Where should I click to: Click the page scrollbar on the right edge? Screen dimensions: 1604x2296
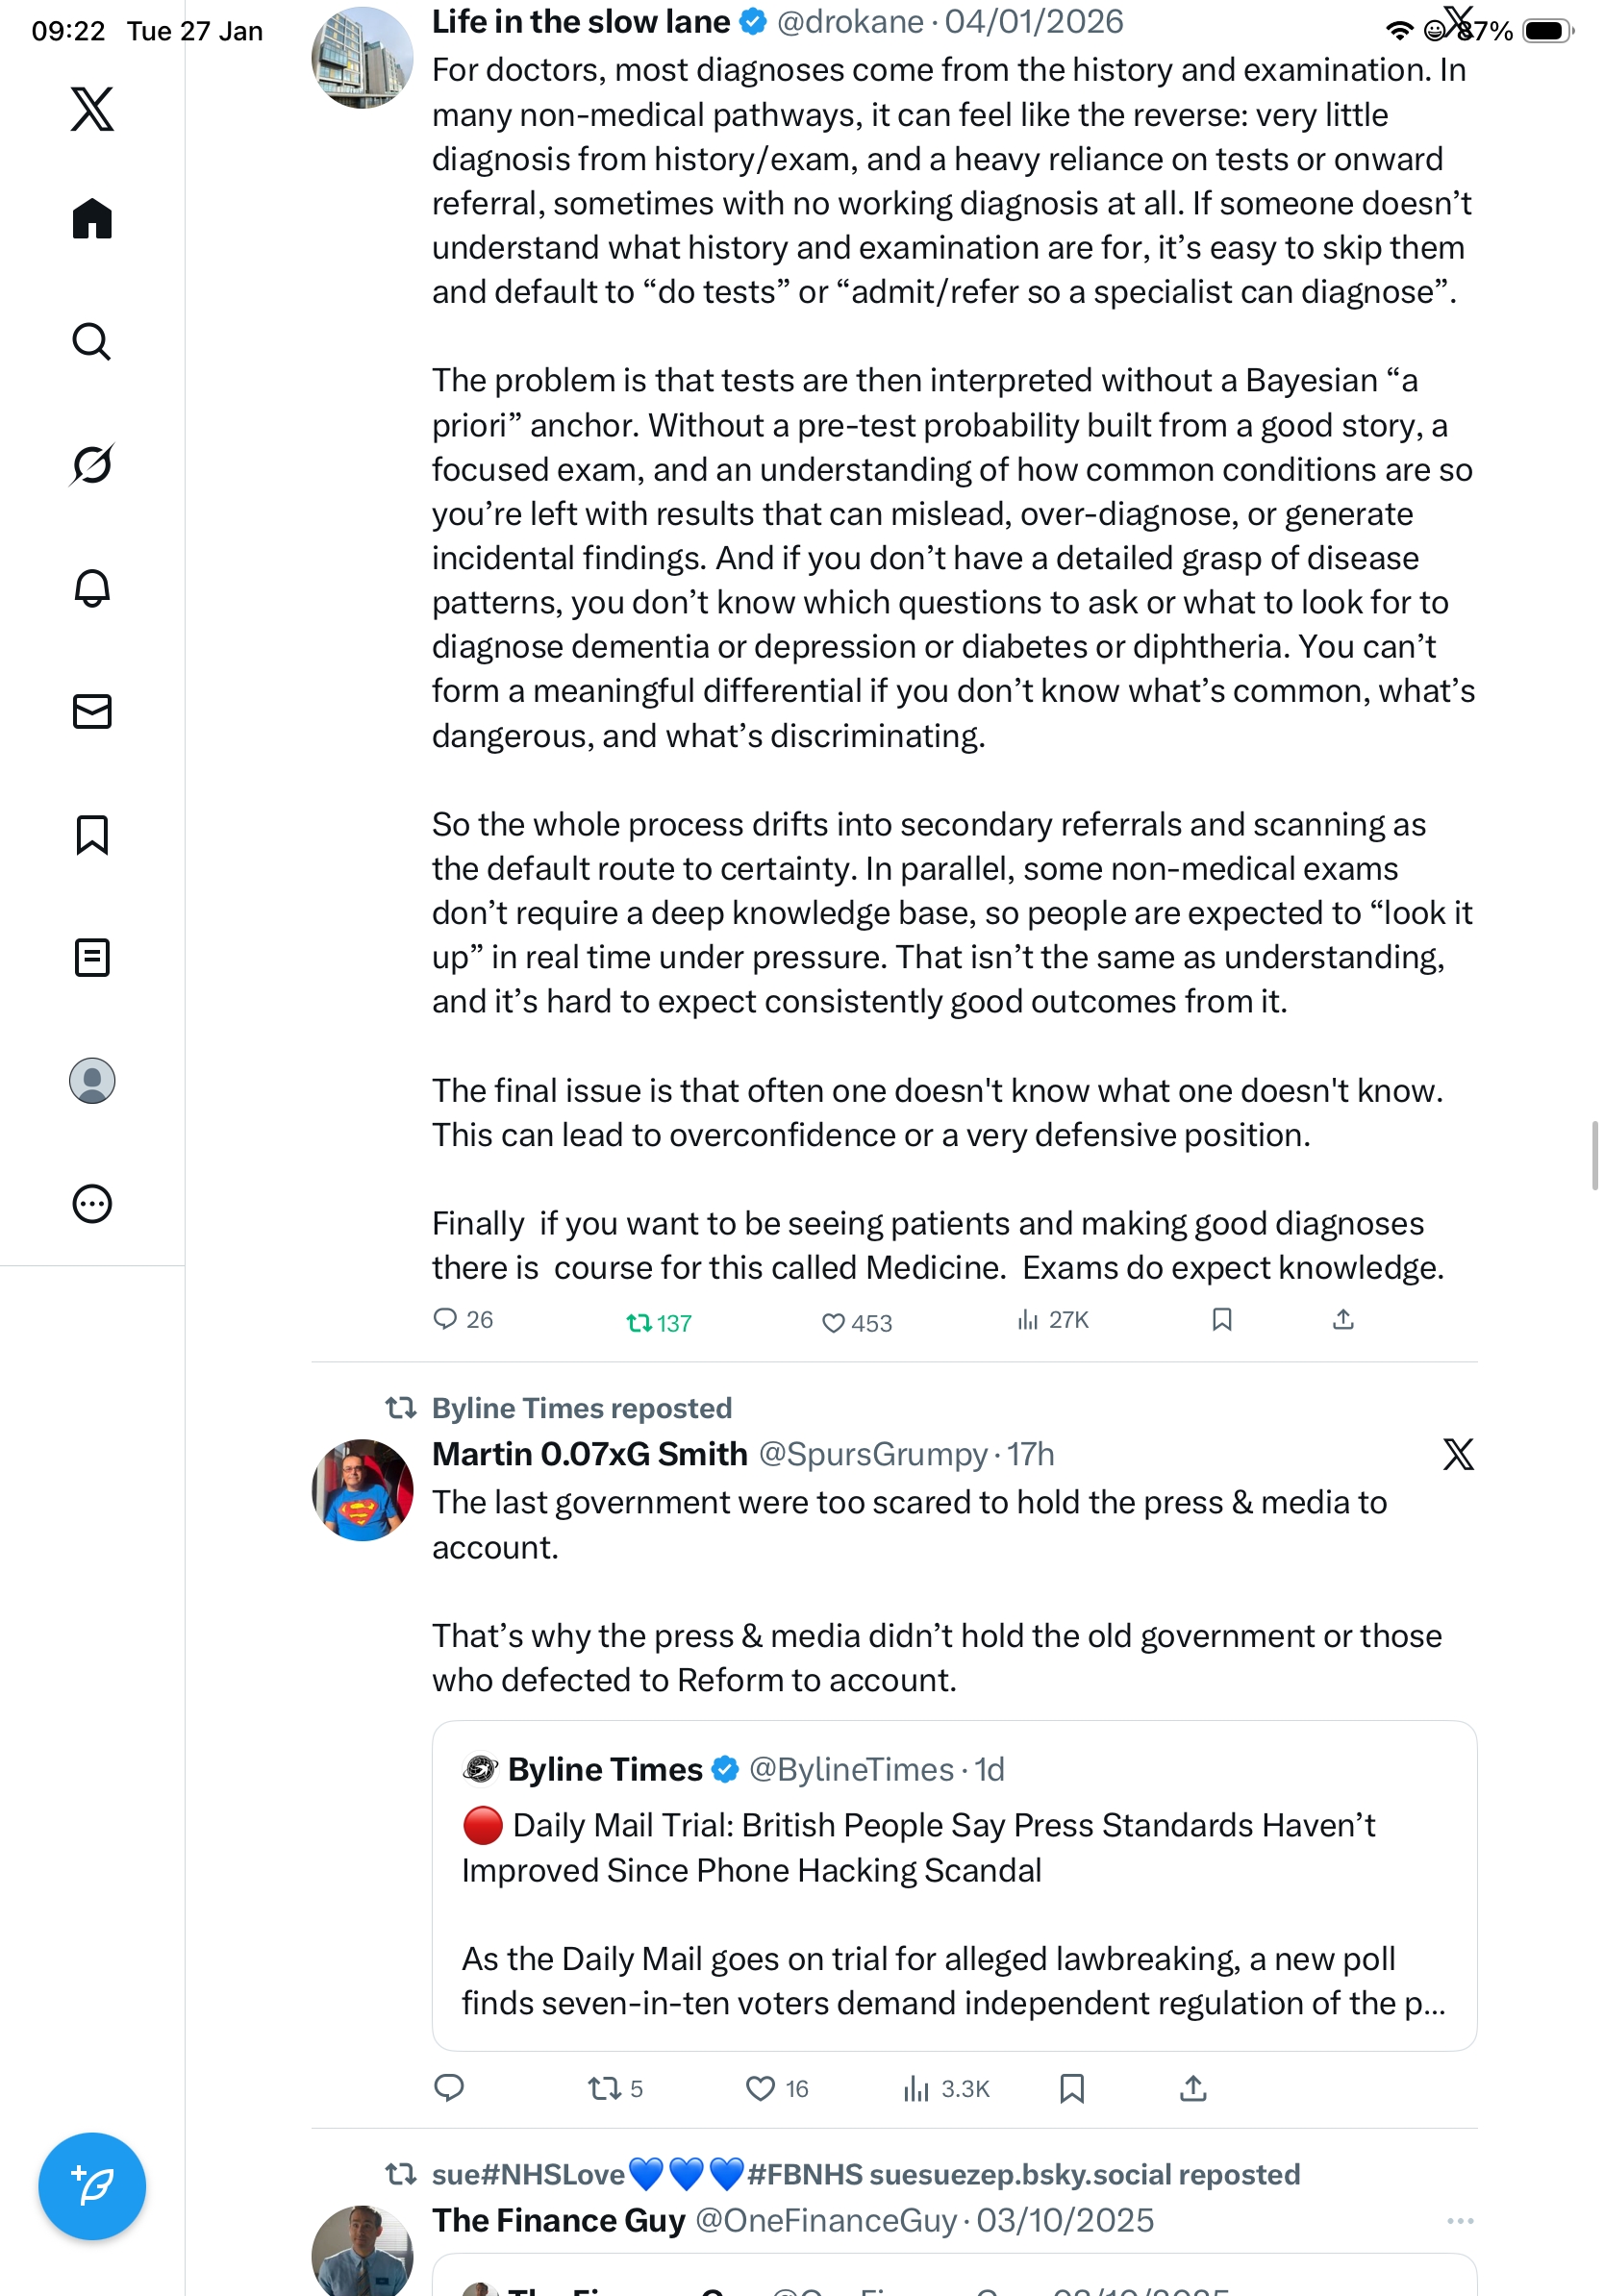[x=1595, y=1155]
